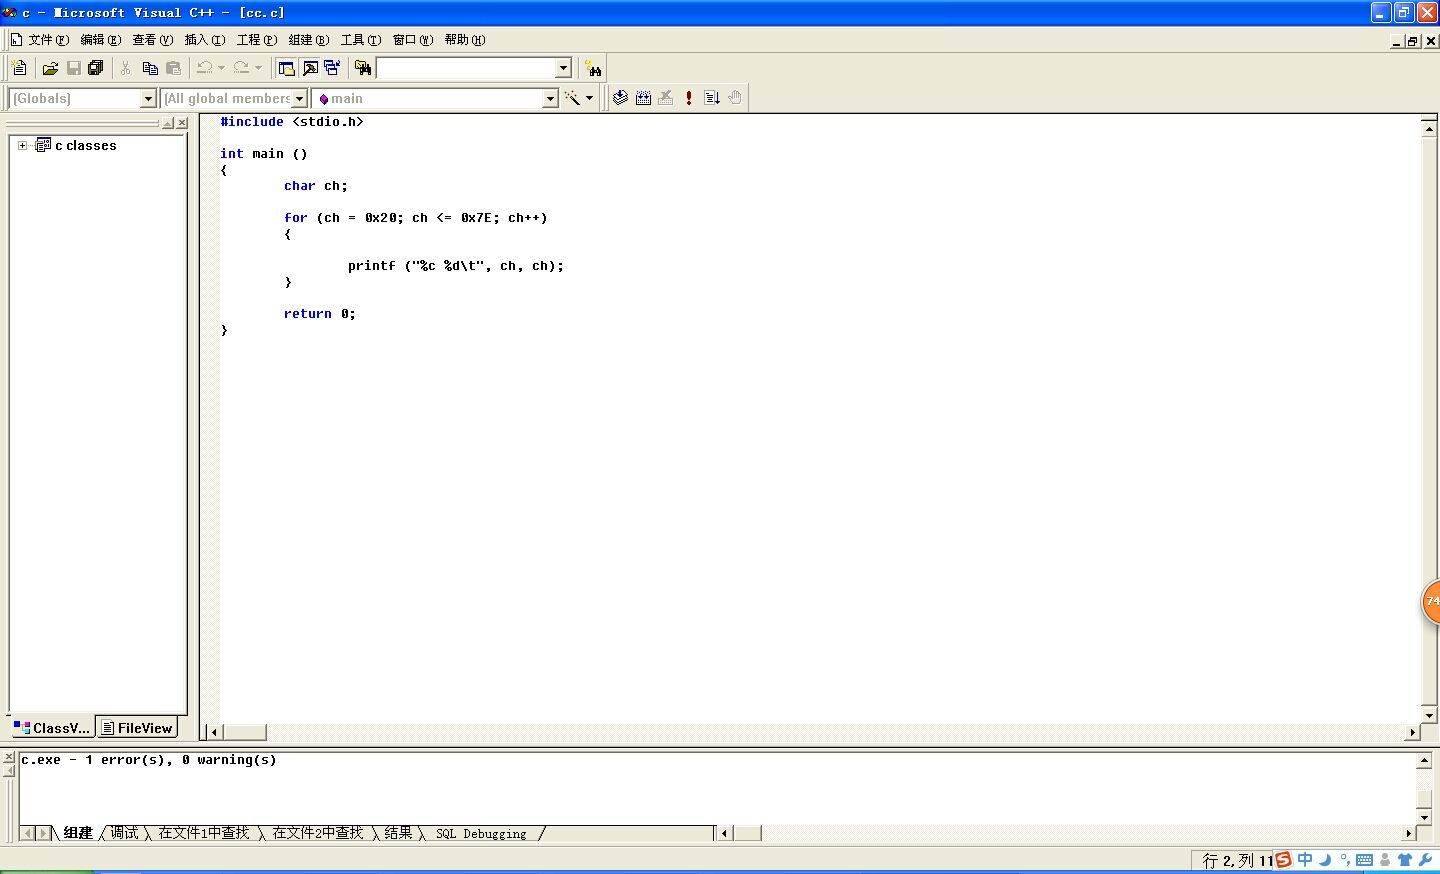
Task: Open the 文件 (File) menu
Action: [x=48, y=40]
